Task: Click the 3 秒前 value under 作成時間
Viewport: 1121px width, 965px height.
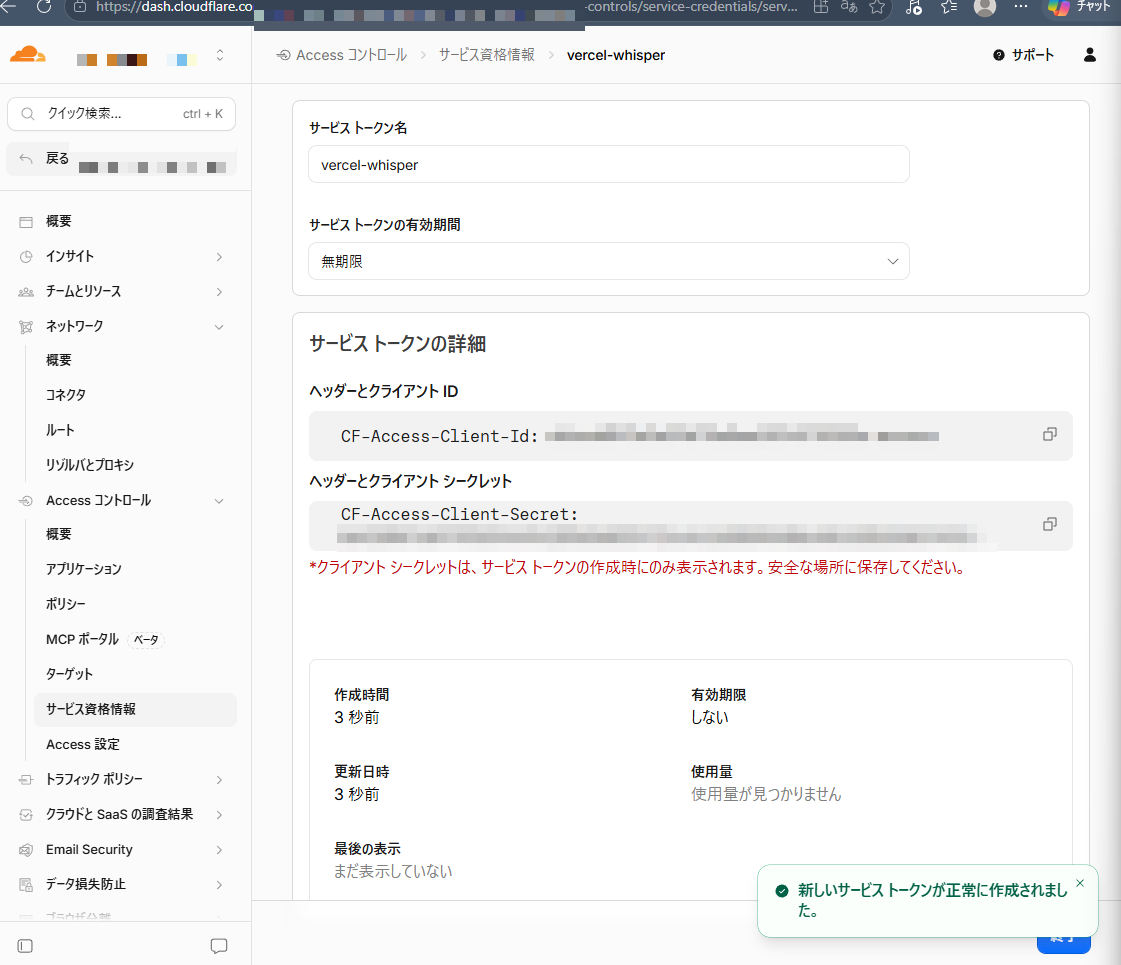Action: (x=357, y=718)
